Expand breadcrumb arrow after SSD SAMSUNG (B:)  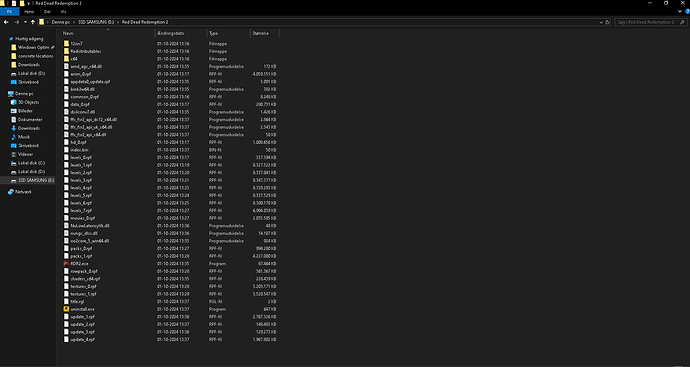click(118, 22)
